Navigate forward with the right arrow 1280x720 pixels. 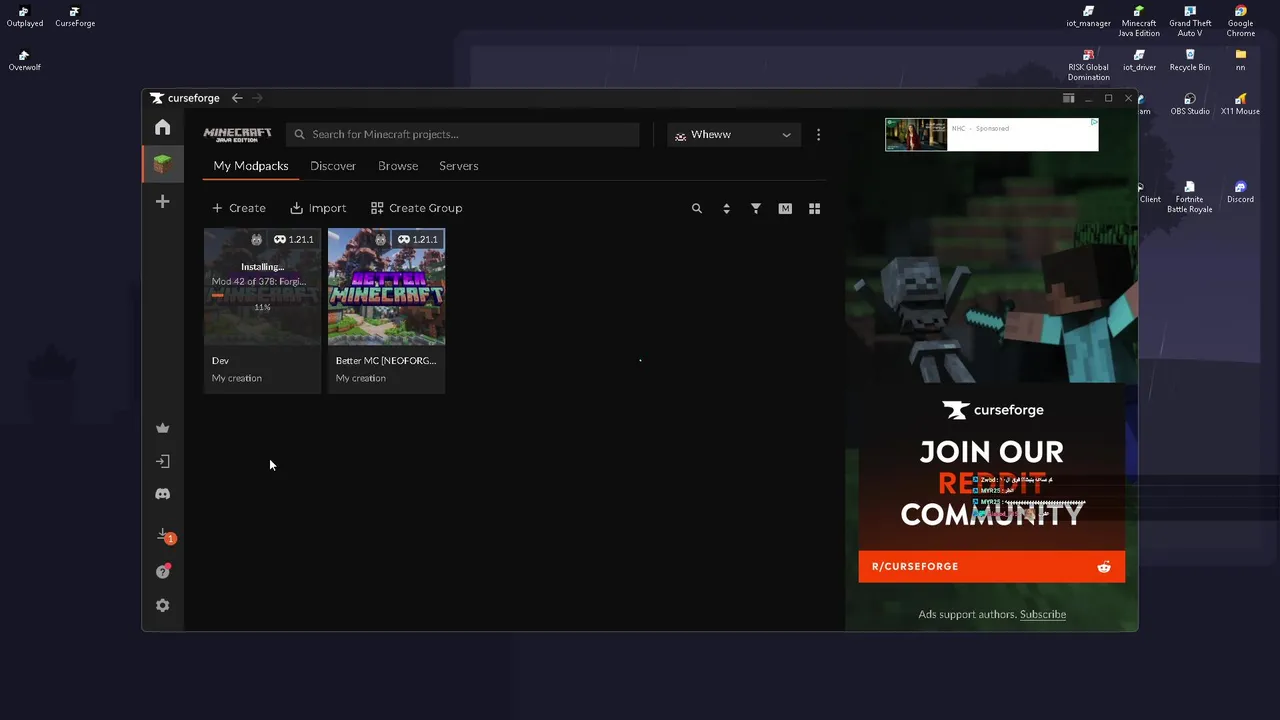click(x=257, y=98)
